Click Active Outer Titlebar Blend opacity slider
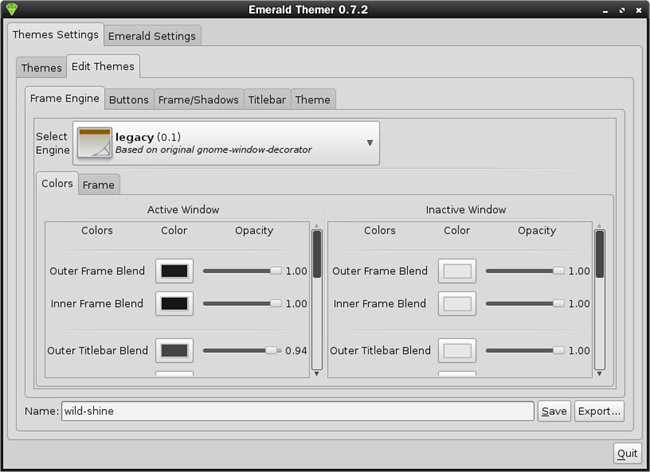The width and height of the screenshot is (650, 472). coord(242,351)
